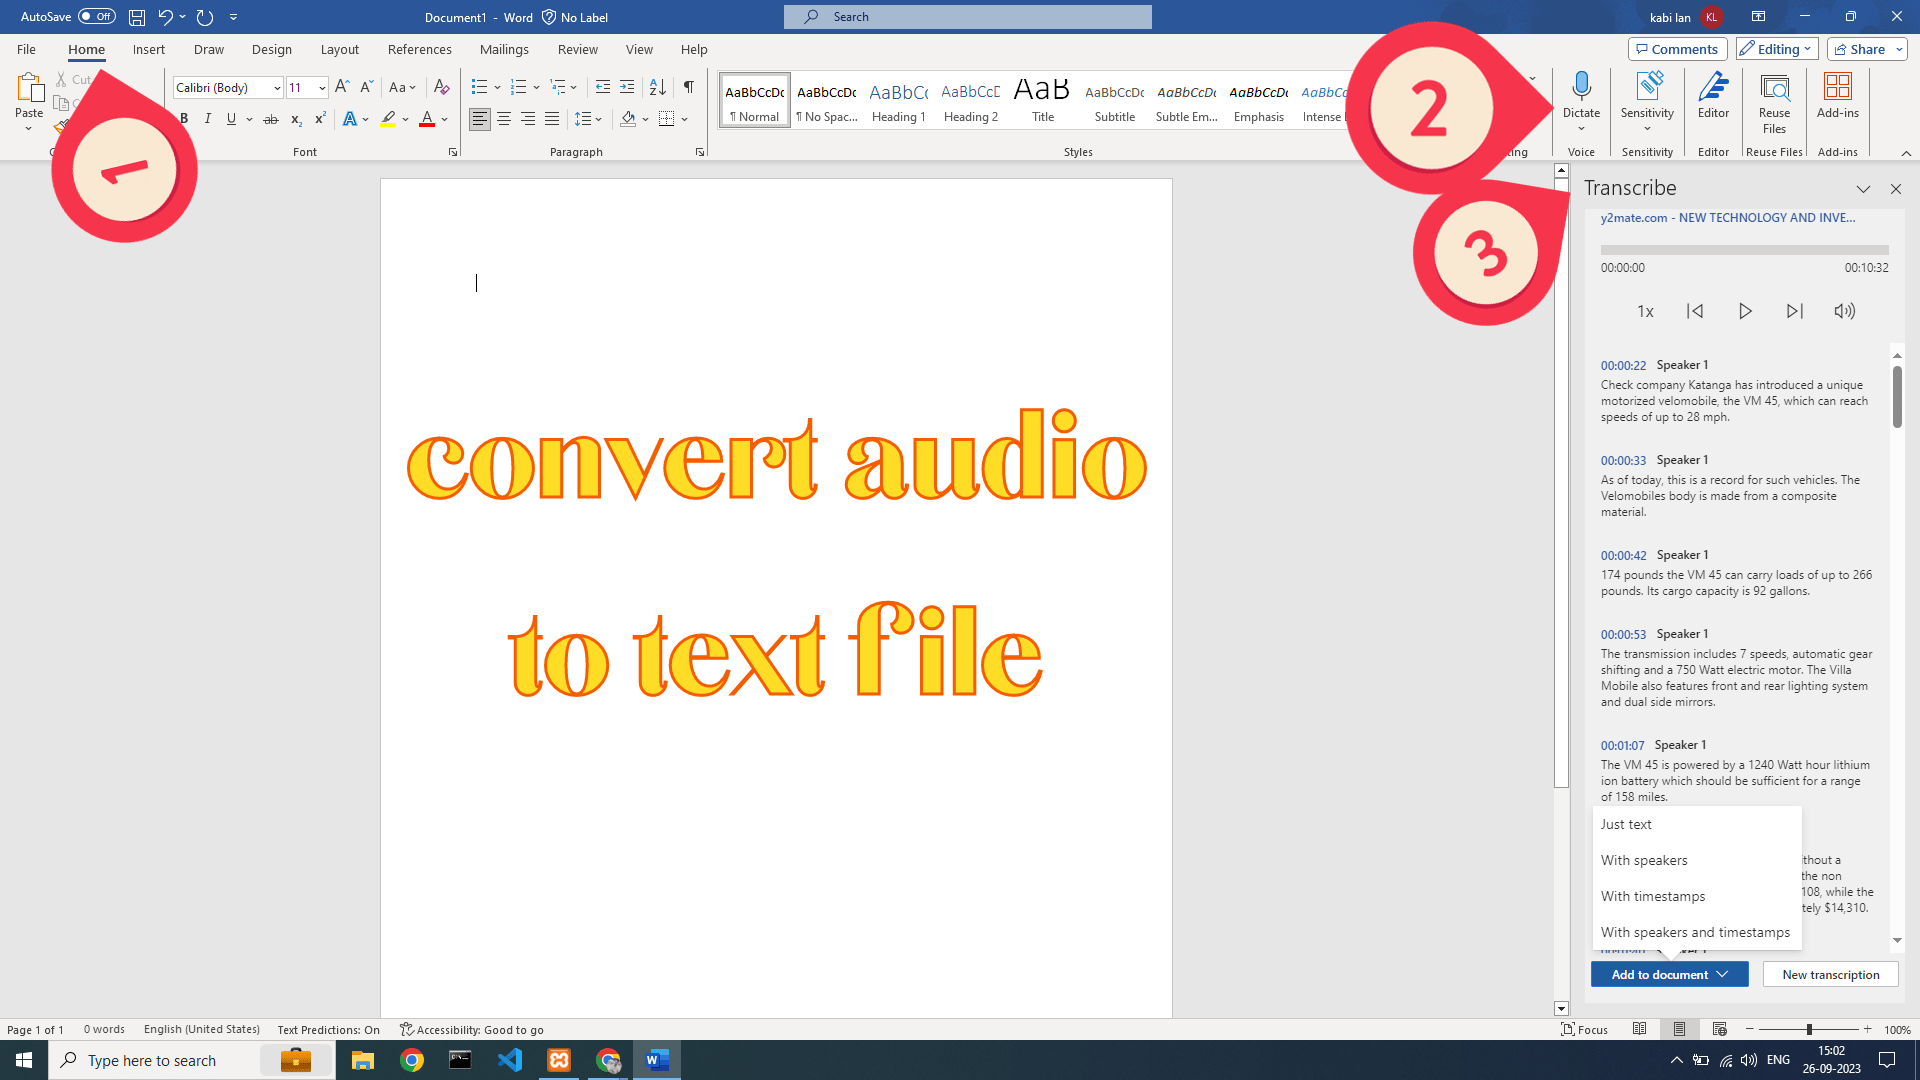Expand the Add to document options chevron

click(1722, 973)
